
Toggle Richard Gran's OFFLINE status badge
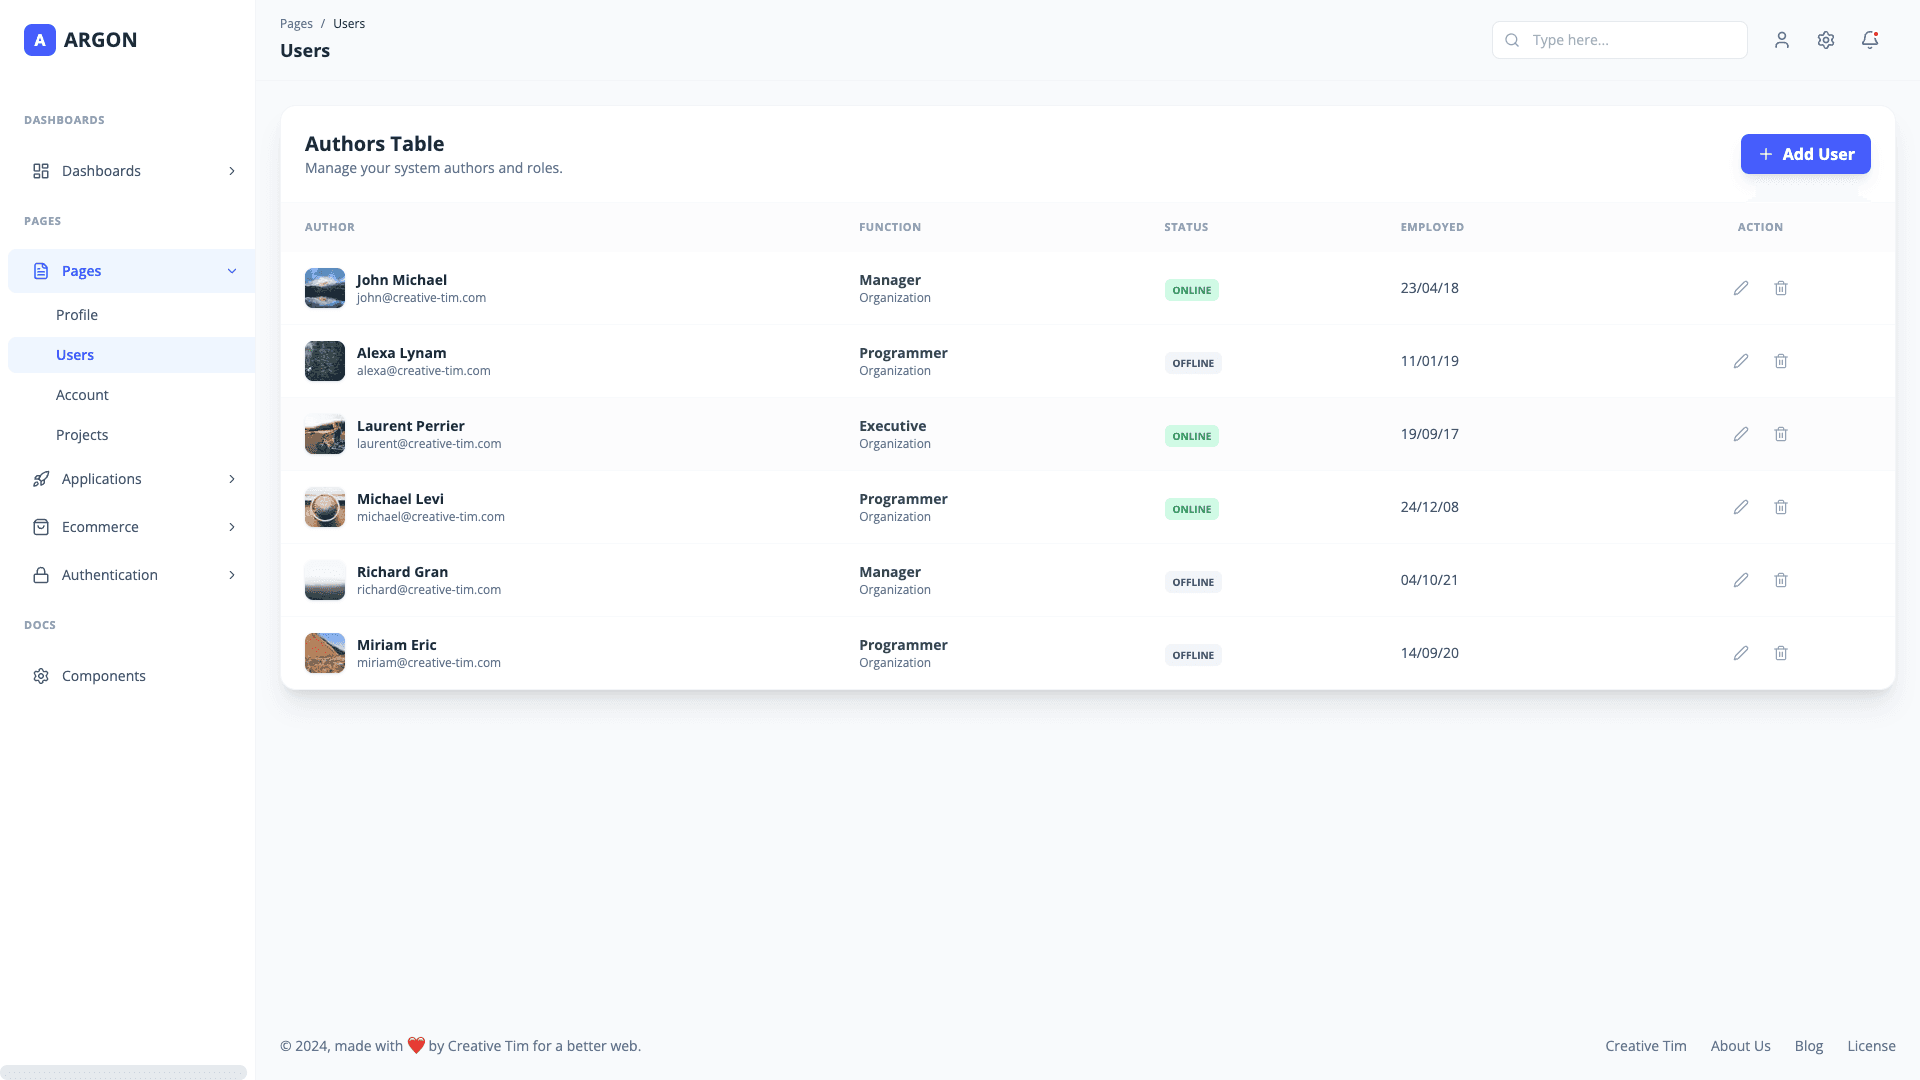(1193, 581)
